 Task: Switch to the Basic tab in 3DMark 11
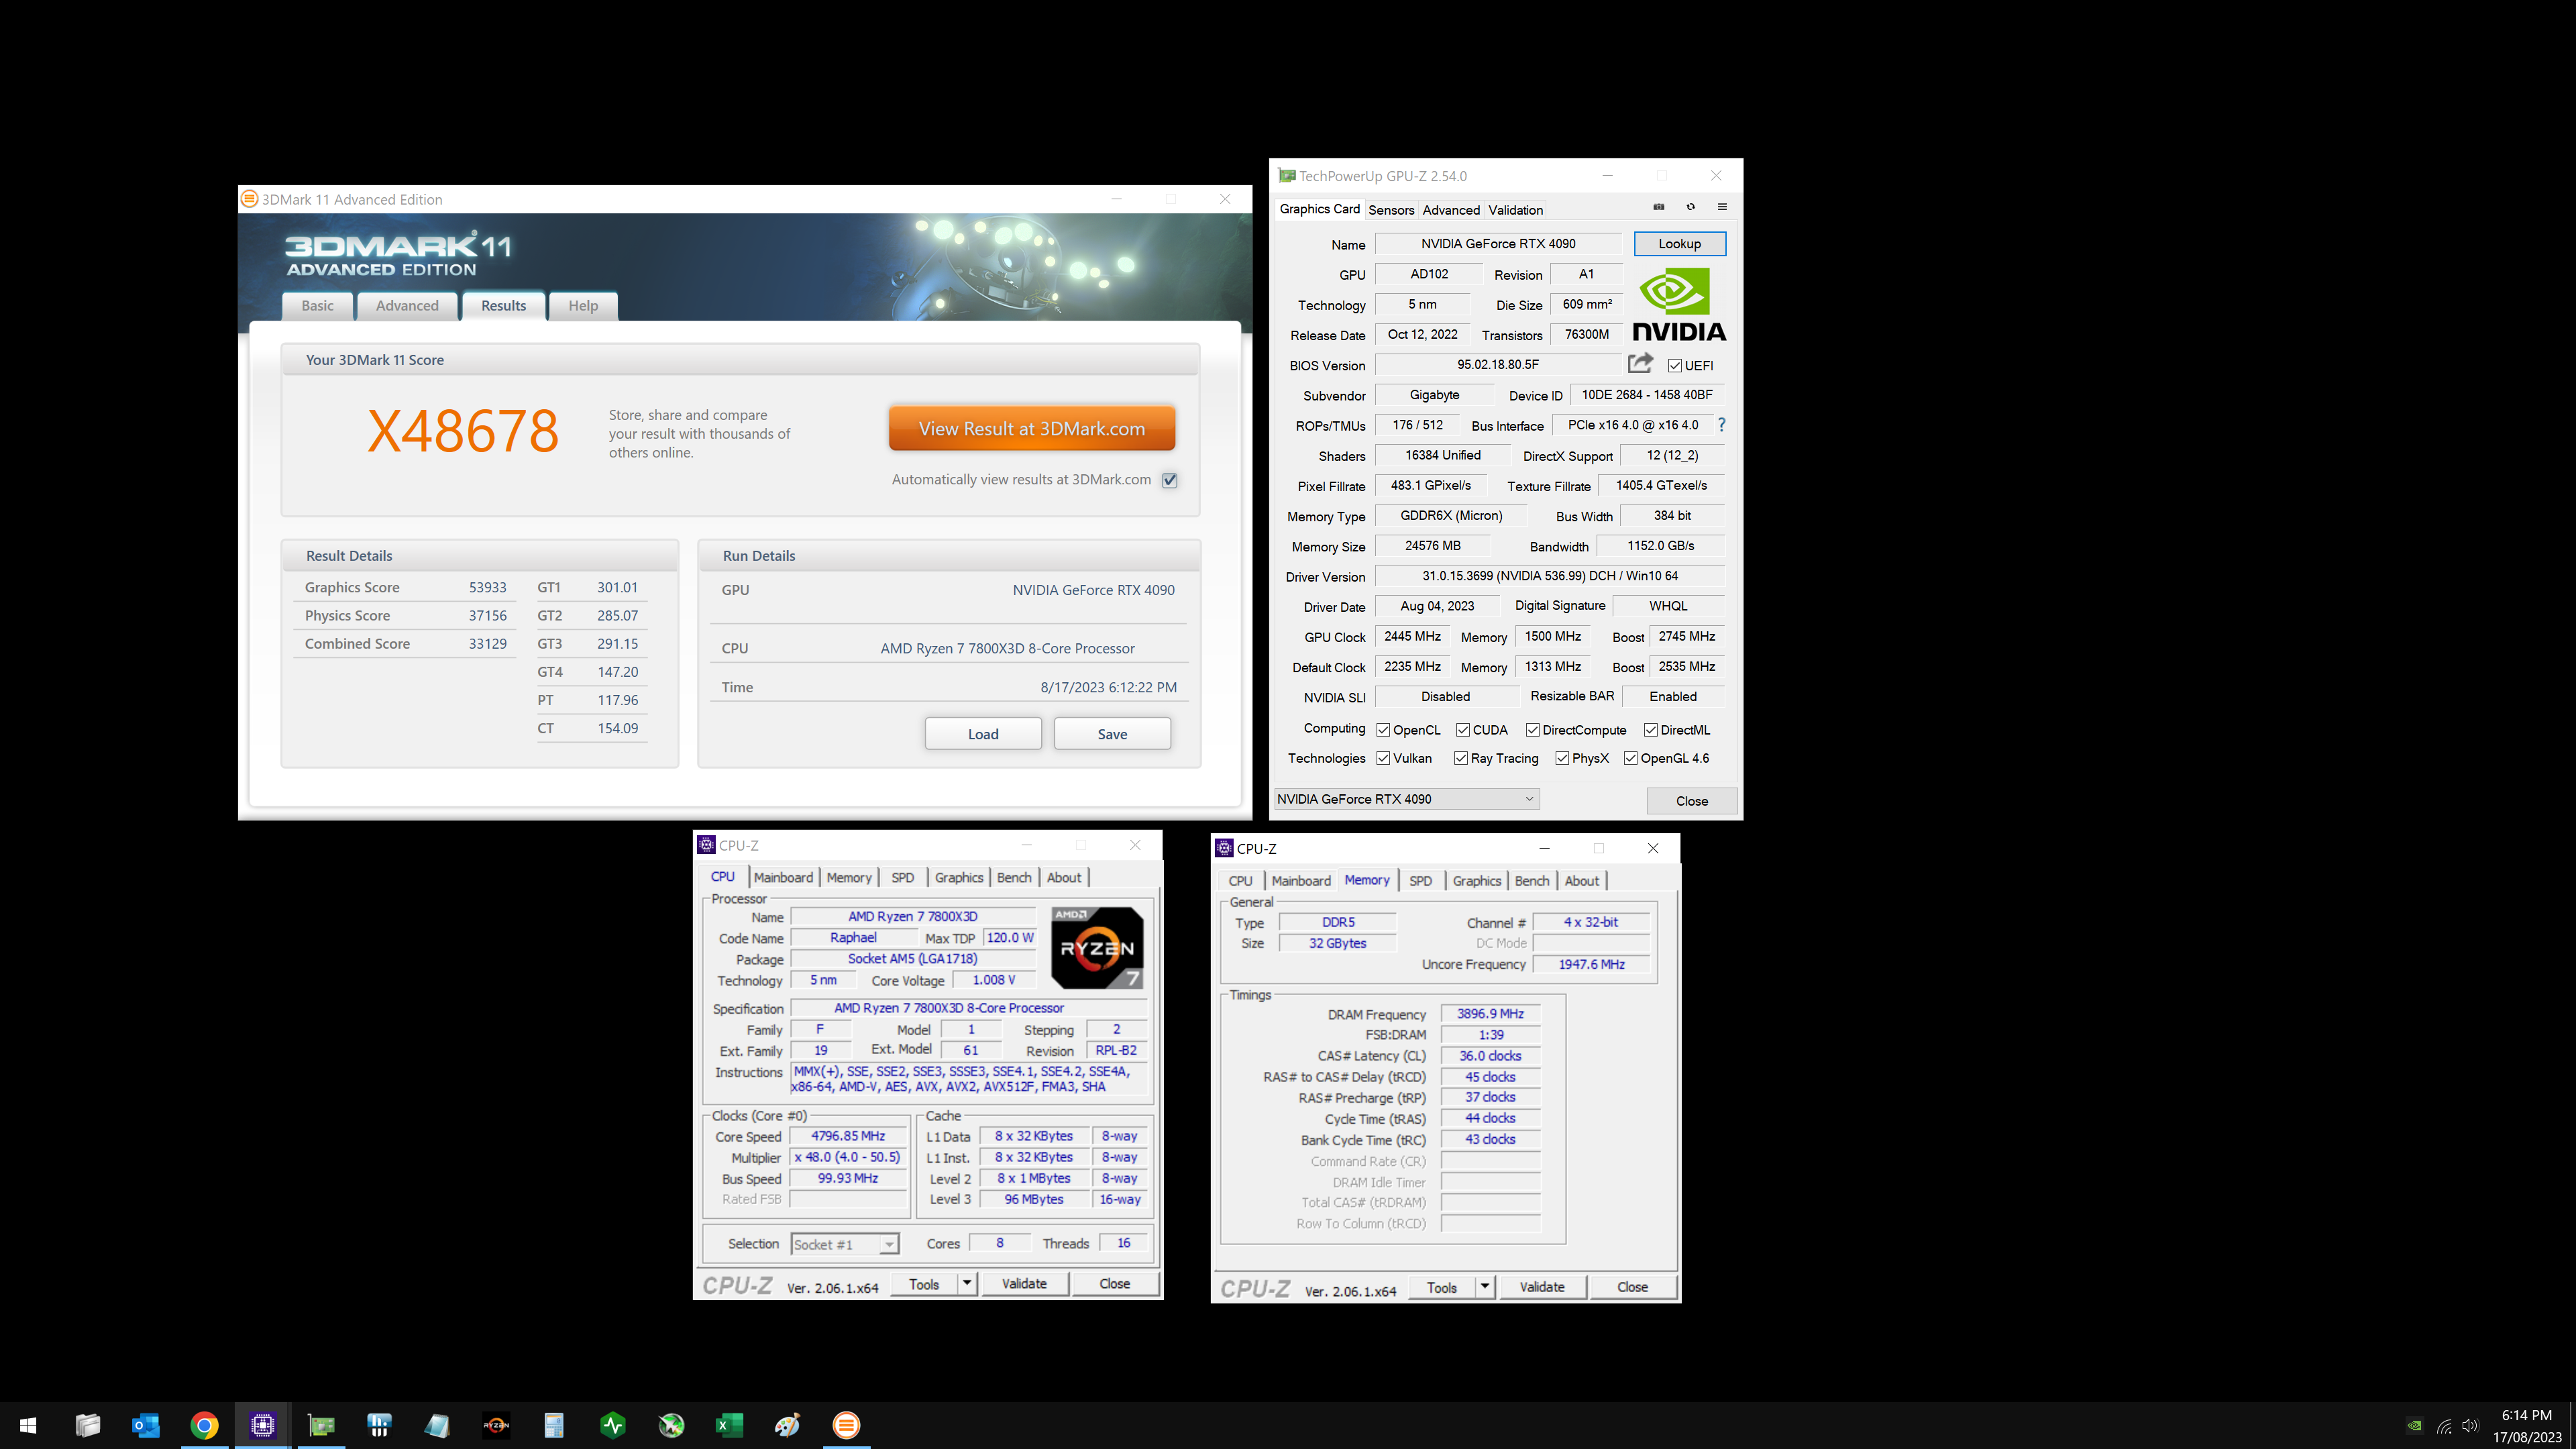point(317,306)
